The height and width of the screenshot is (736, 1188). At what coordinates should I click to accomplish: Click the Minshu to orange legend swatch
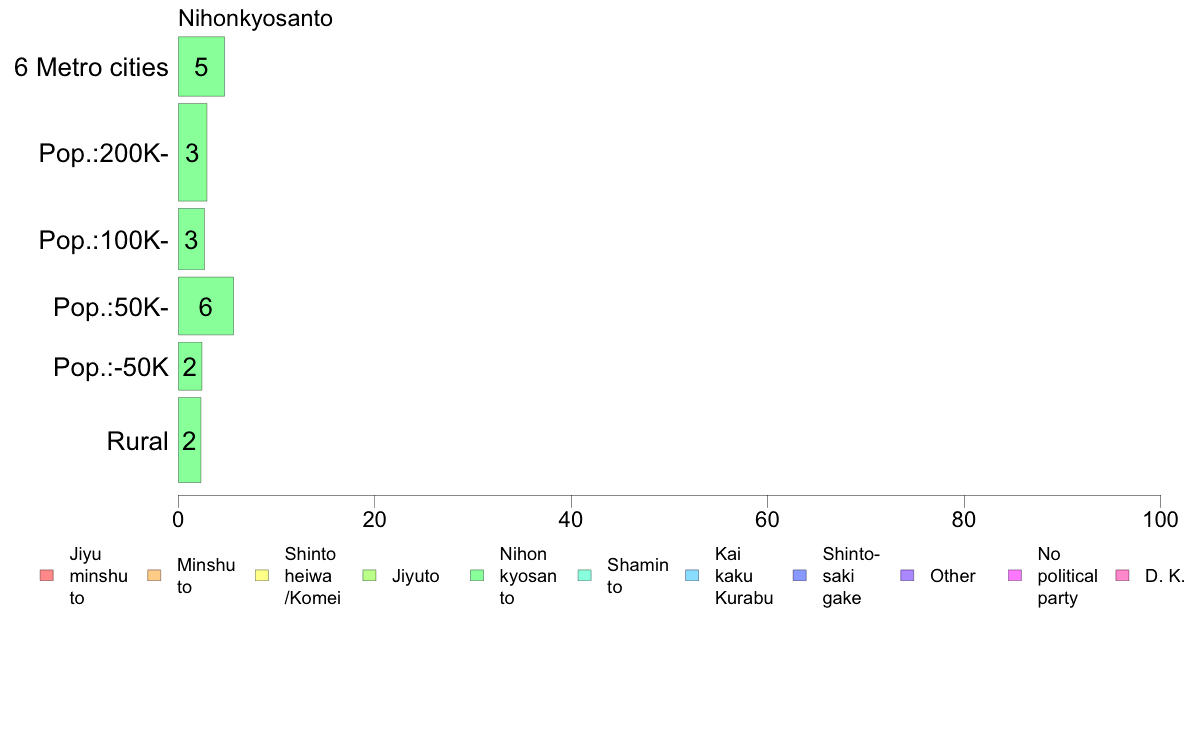(x=155, y=575)
